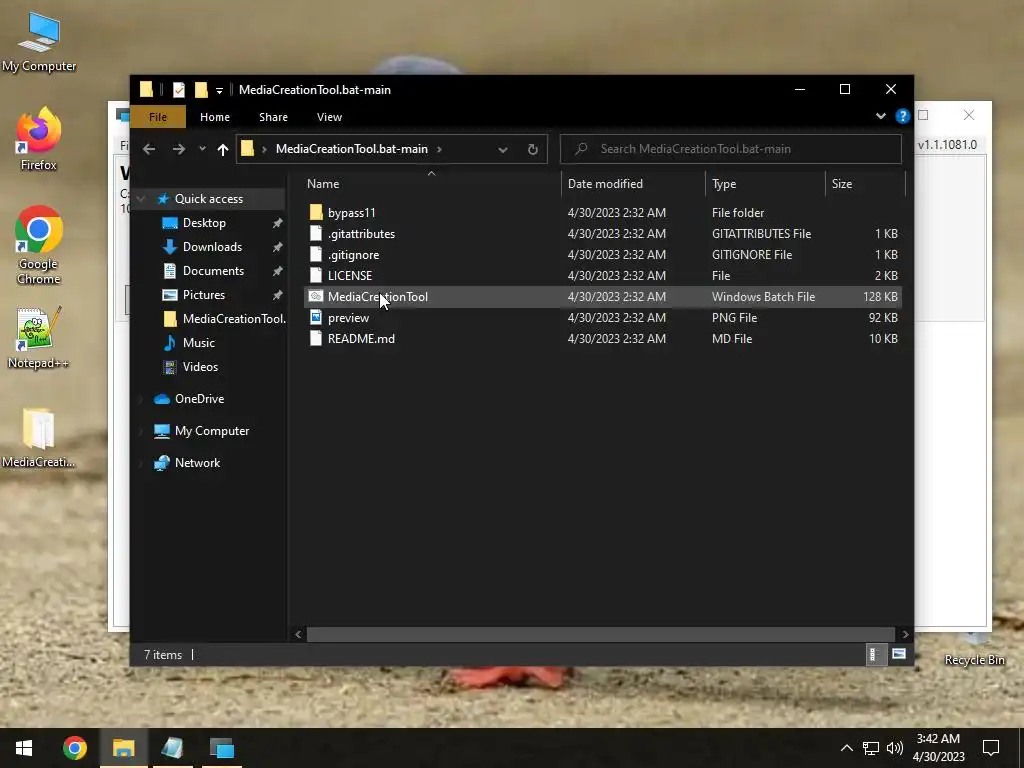Click New folder quick access toolbar icon
The width and height of the screenshot is (1024, 768).
[x=201, y=90]
